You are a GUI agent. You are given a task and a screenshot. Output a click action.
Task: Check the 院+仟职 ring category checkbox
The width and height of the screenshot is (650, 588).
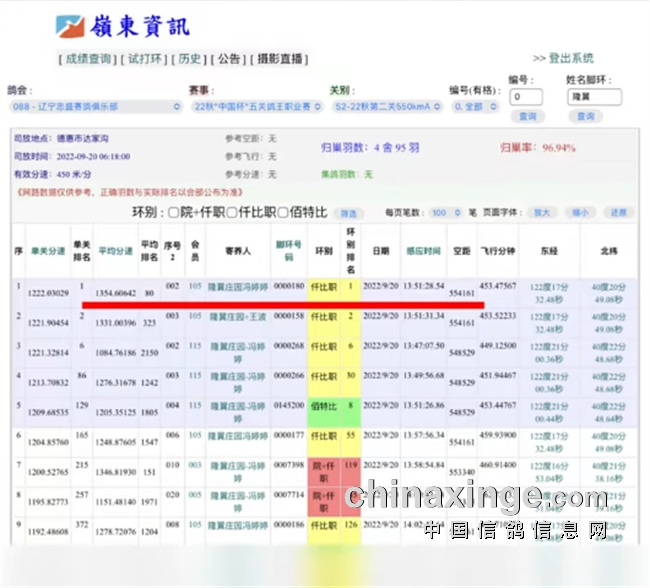coord(173,213)
